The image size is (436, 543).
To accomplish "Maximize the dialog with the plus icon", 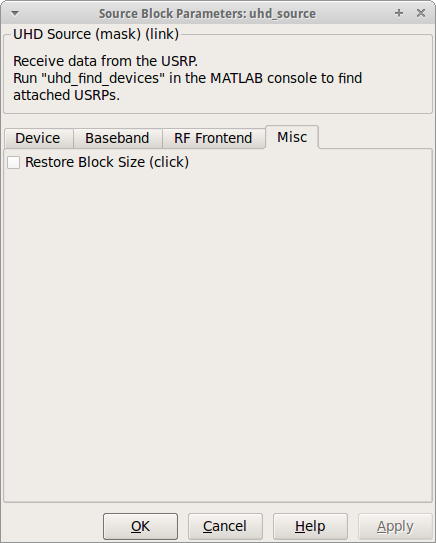I will (x=399, y=13).
